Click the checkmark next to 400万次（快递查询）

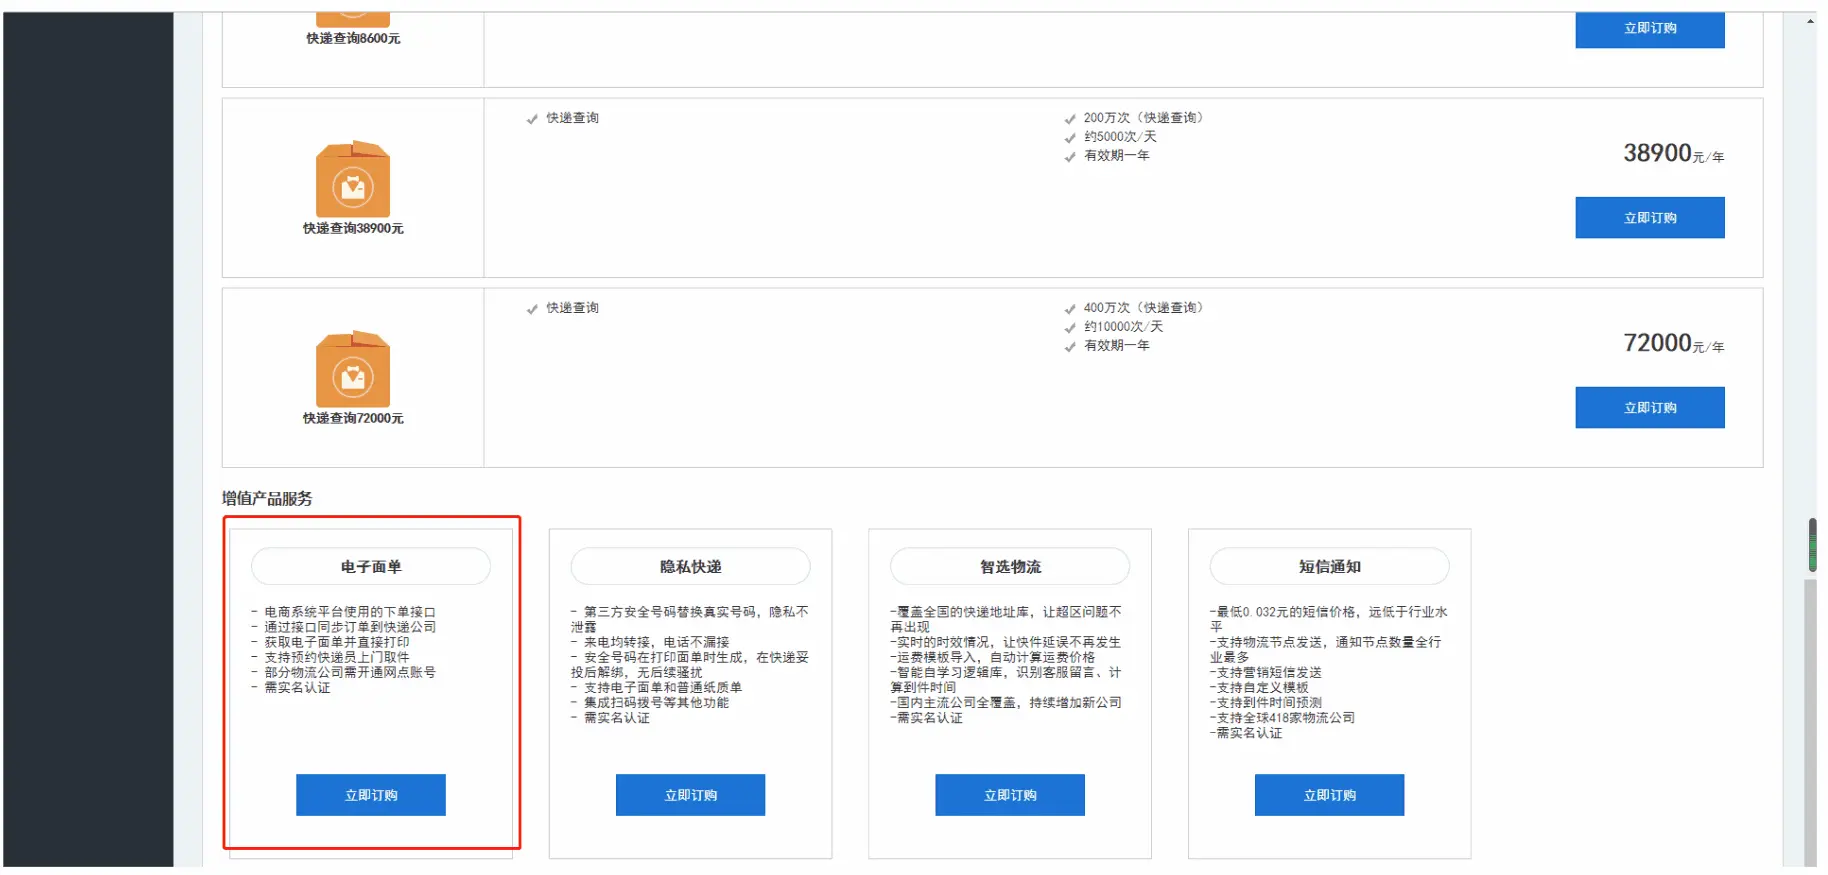click(x=1070, y=309)
